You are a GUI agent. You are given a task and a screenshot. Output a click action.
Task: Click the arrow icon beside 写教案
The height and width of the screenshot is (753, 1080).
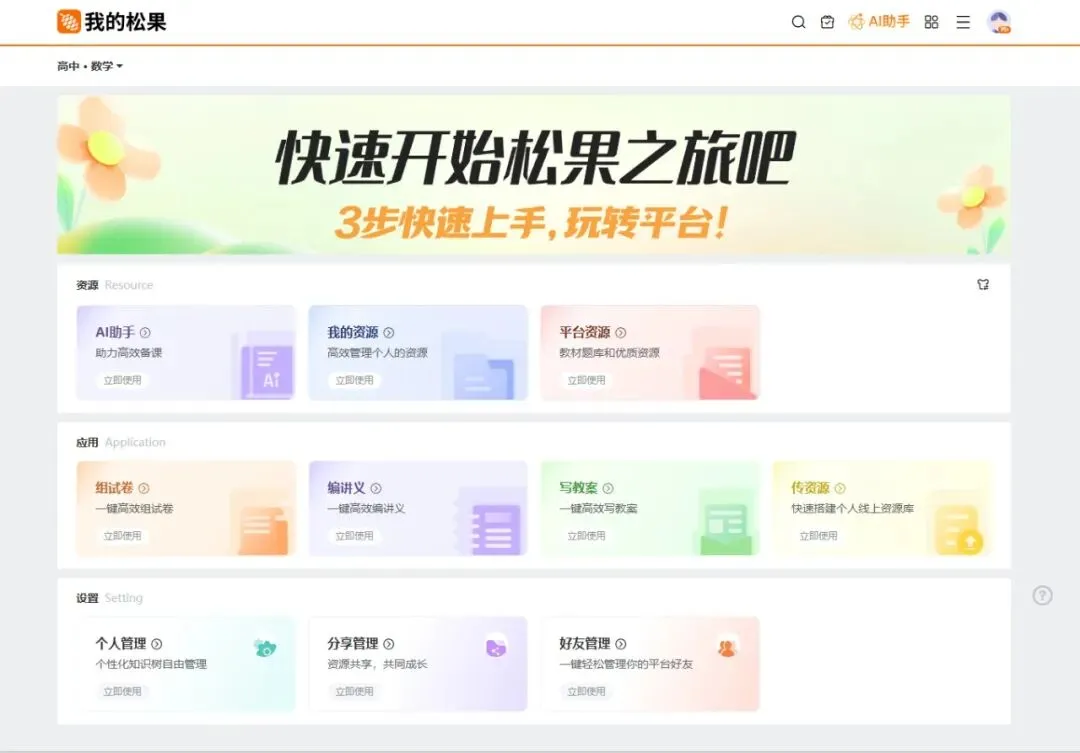click(x=608, y=488)
